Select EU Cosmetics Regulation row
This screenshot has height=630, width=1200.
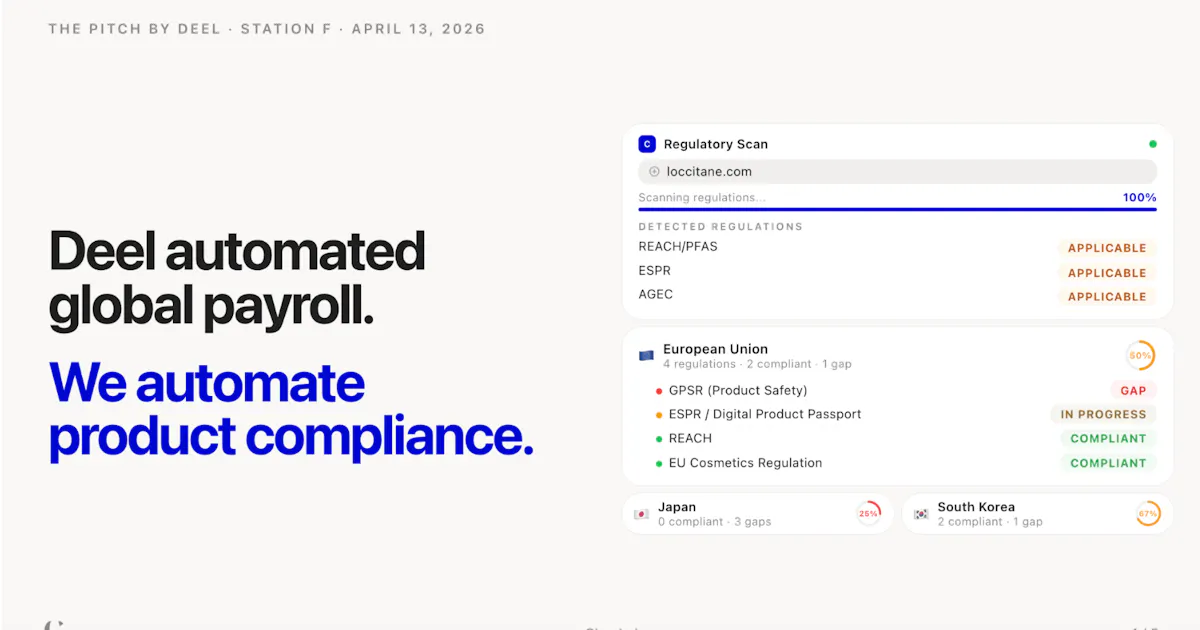pyautogui.click(x=906, y=463)
